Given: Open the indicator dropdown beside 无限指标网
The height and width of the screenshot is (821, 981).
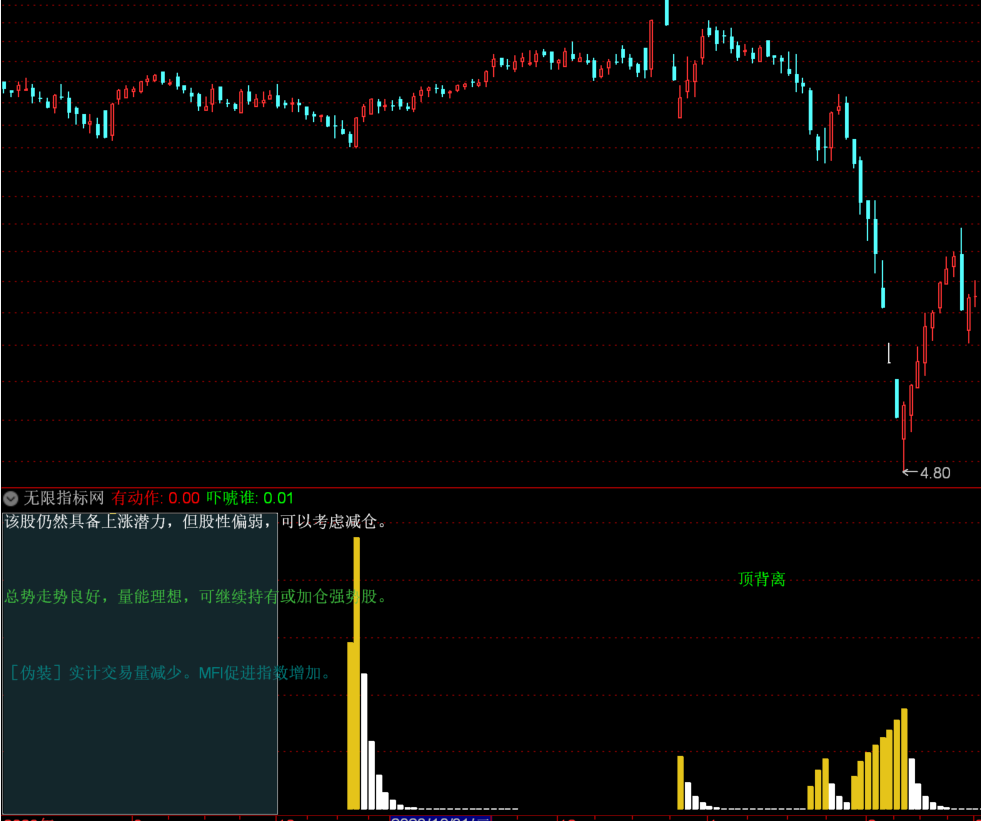Looking at the screenshot, I should [x=11, y=499].
